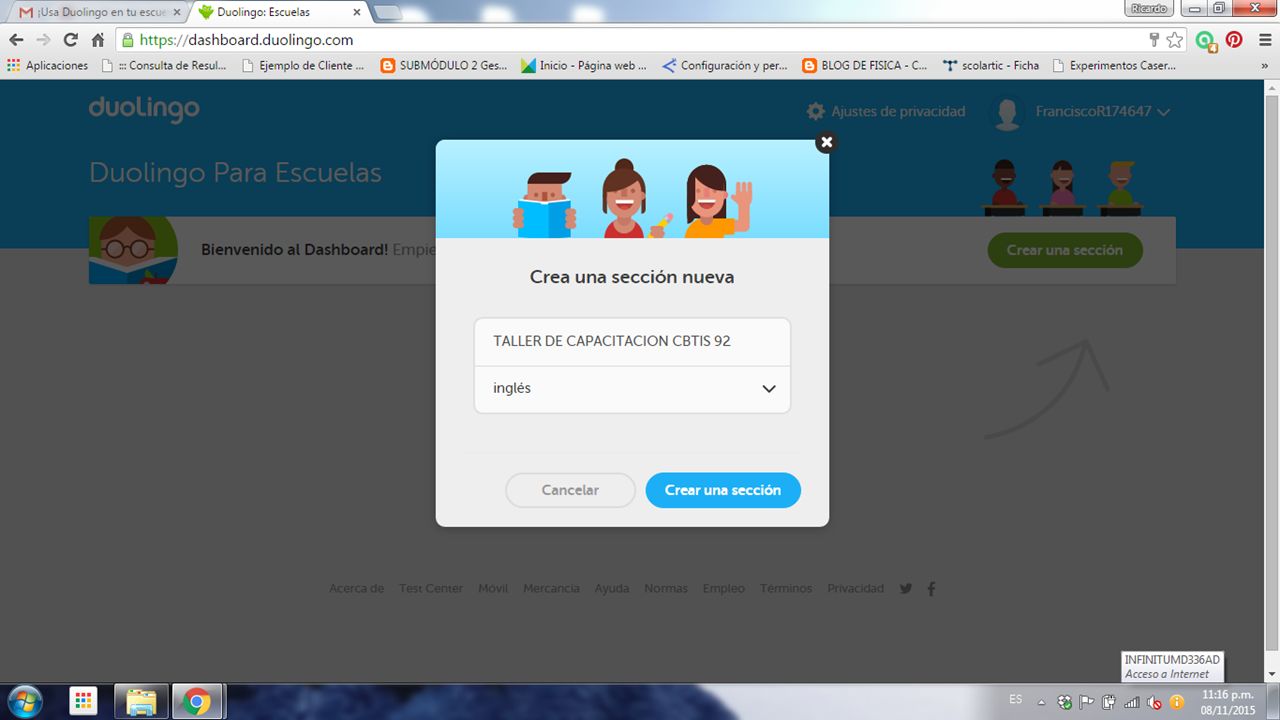Click the browser forward arrow

43,40
